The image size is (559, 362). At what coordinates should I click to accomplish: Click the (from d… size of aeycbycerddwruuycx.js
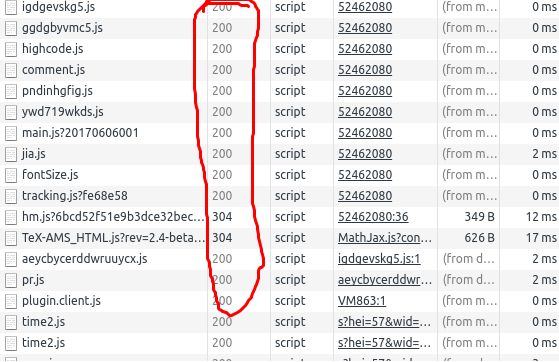click(x=469, y=259)
